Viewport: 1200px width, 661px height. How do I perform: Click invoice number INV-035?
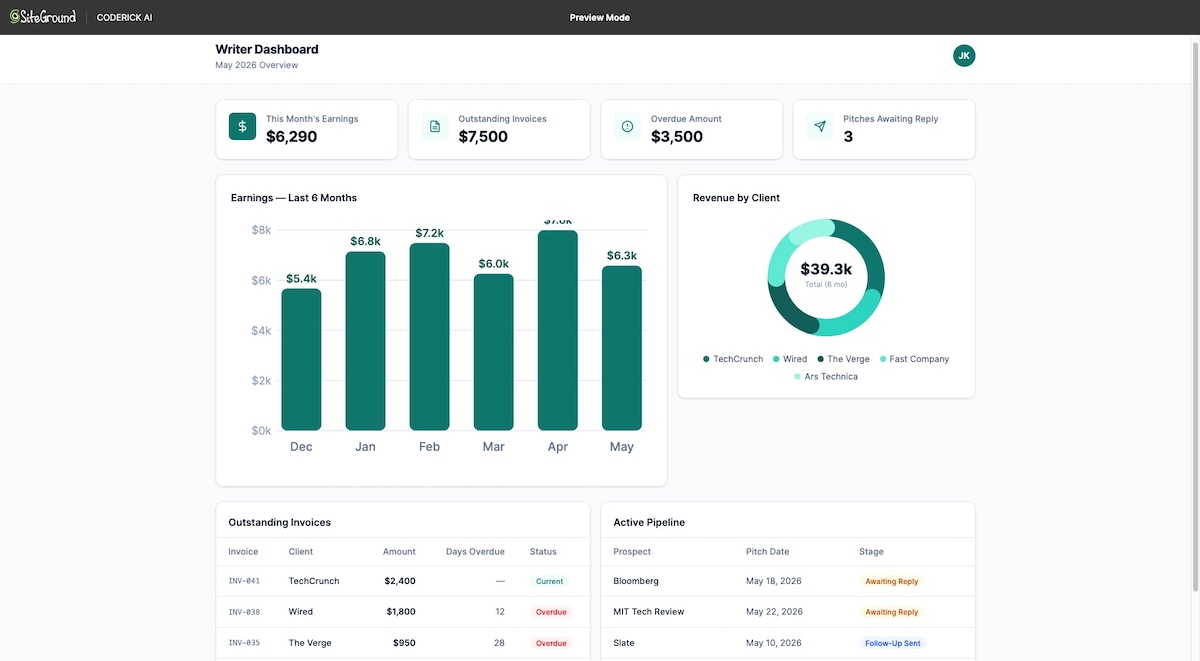point(244,643)
